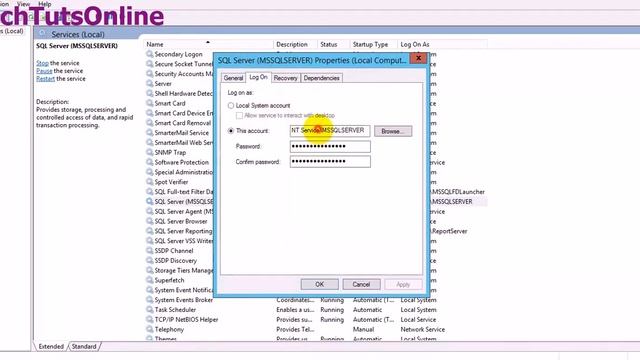The image size is (640, 360).
Task: Click the Secure Socket Tunnel service gear icon
Action: (150, 64)
